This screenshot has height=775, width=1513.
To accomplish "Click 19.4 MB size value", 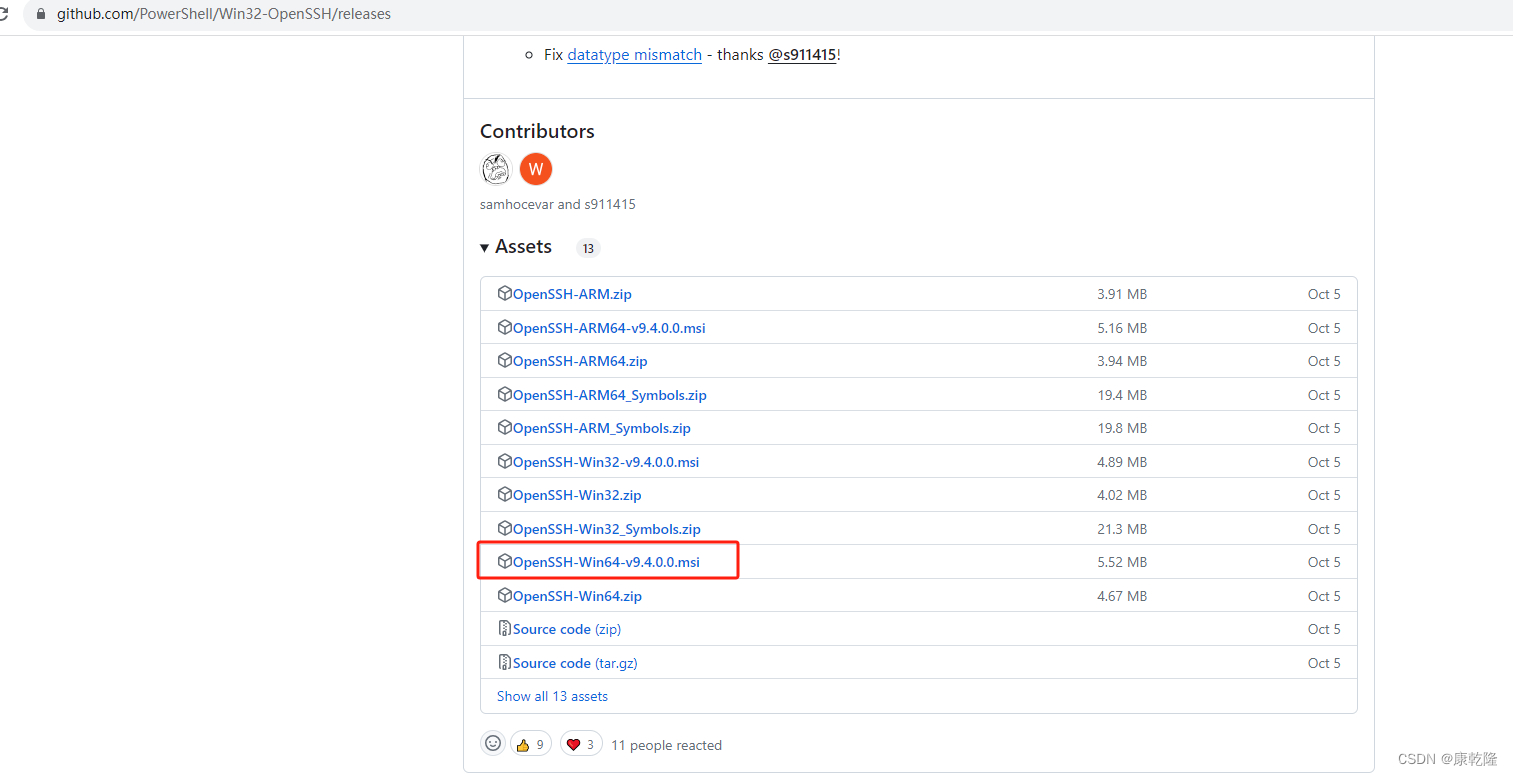I will pos(1122,395).
